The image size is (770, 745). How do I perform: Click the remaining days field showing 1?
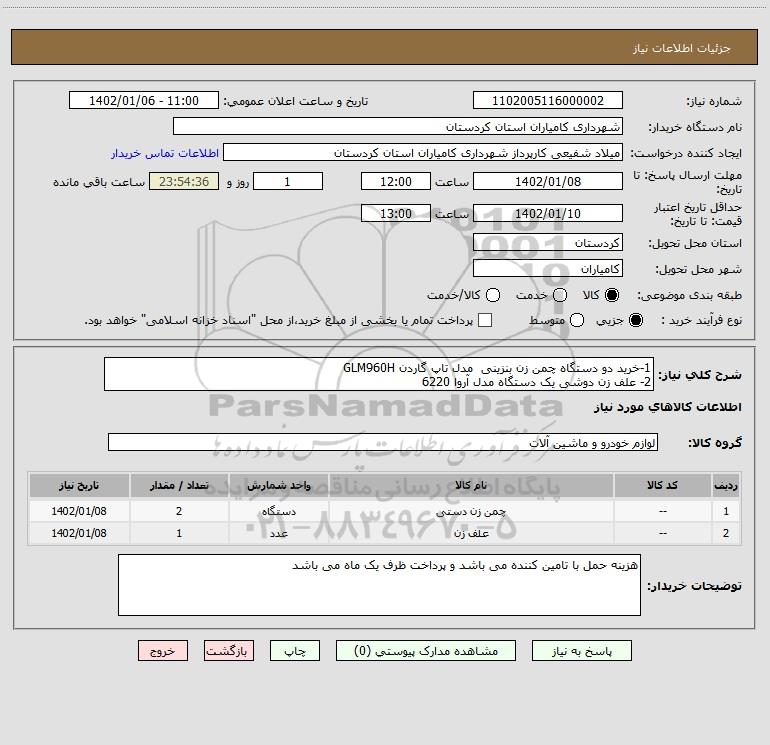click(x=288, y=181)
